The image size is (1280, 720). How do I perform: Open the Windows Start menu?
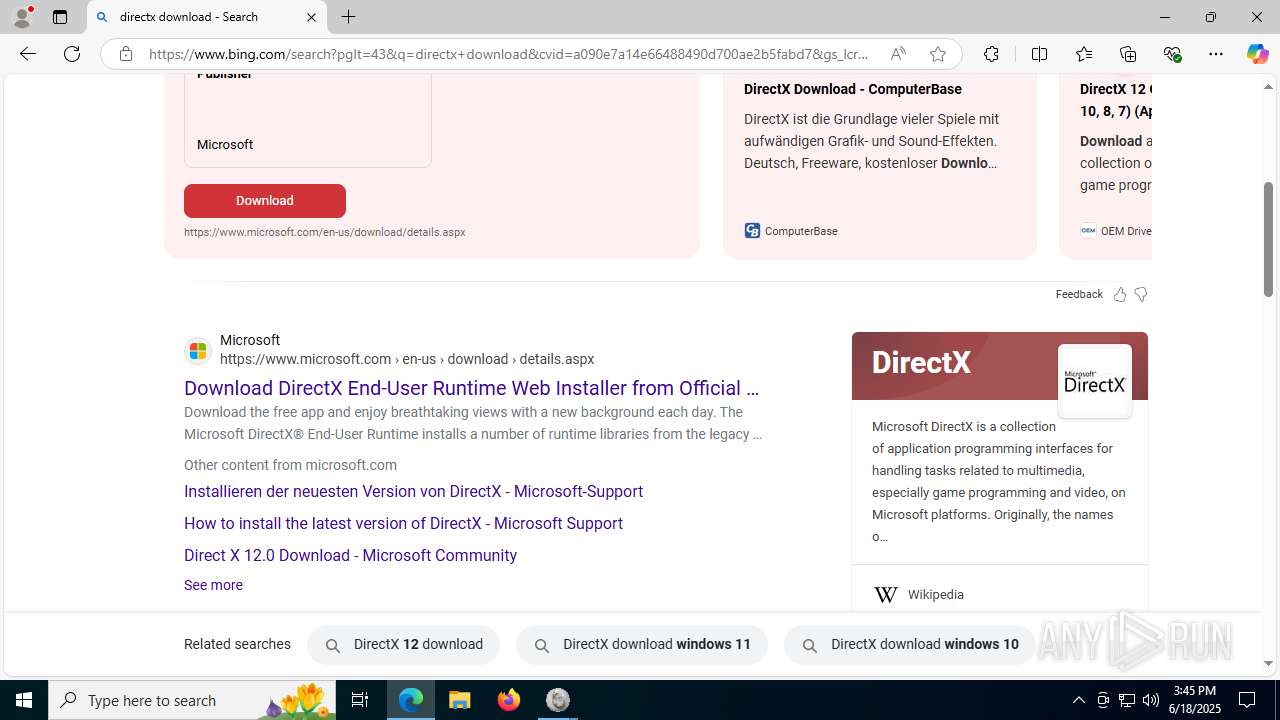tap(24, 700)
